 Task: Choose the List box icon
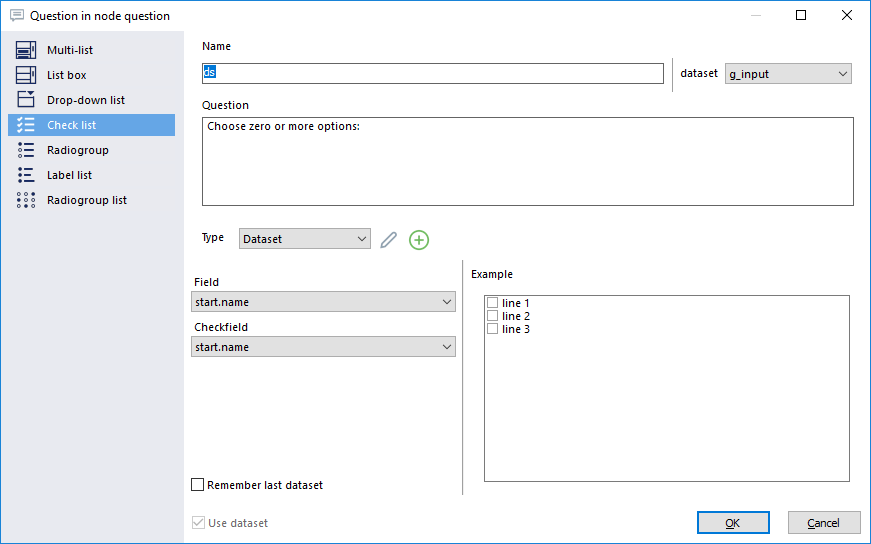26,75
